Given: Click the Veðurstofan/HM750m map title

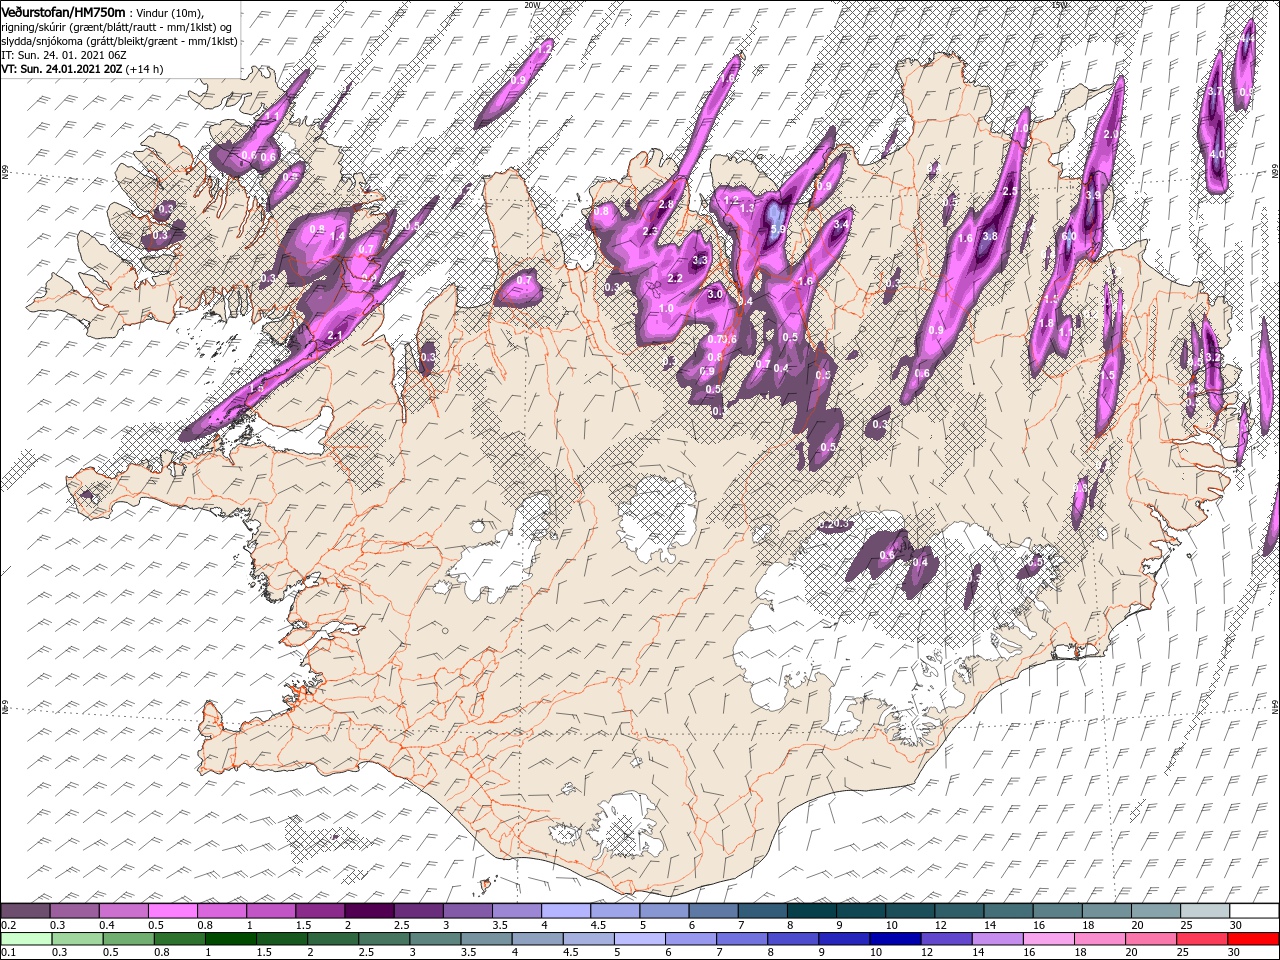Looking at the screenshot, I should pos(63,11).
